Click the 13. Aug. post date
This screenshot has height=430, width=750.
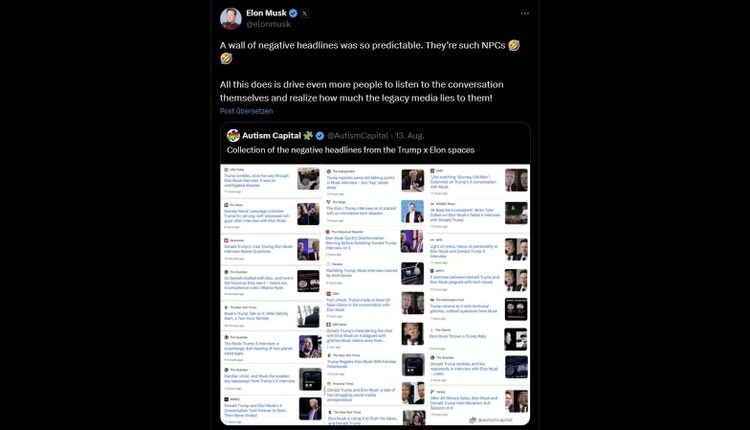point(409,136)
